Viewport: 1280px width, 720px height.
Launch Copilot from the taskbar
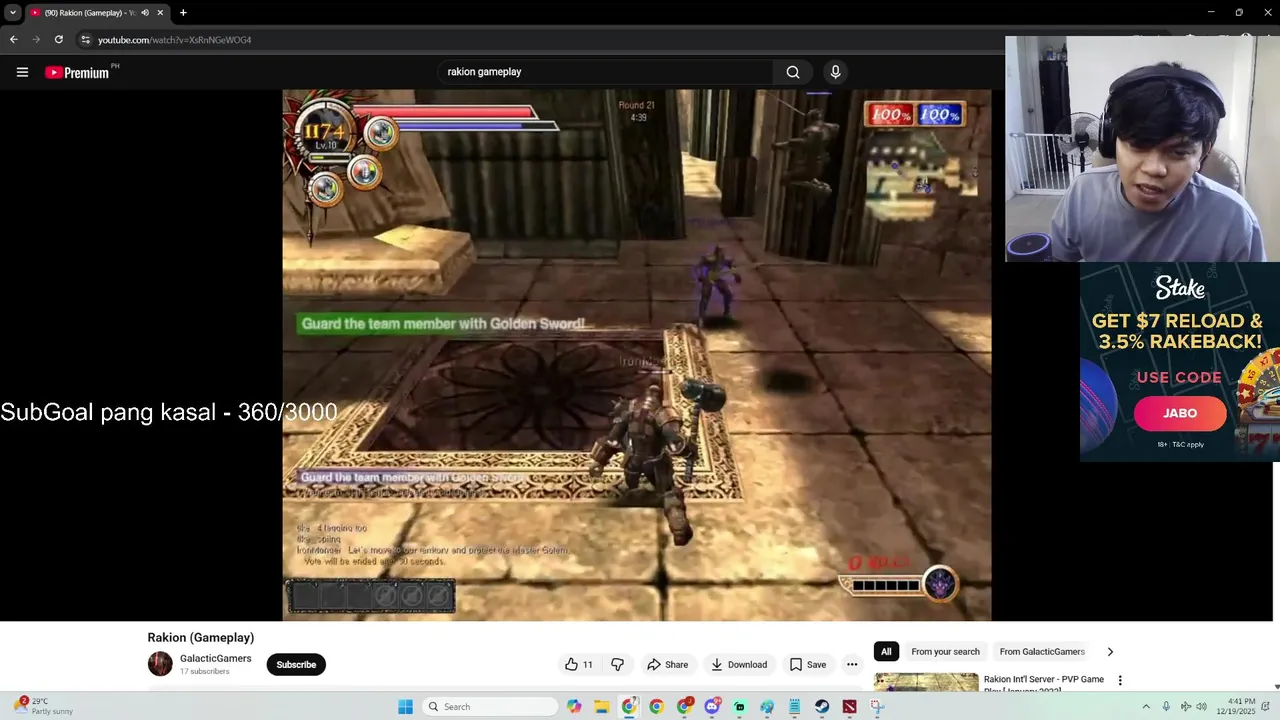pos(574,707)
